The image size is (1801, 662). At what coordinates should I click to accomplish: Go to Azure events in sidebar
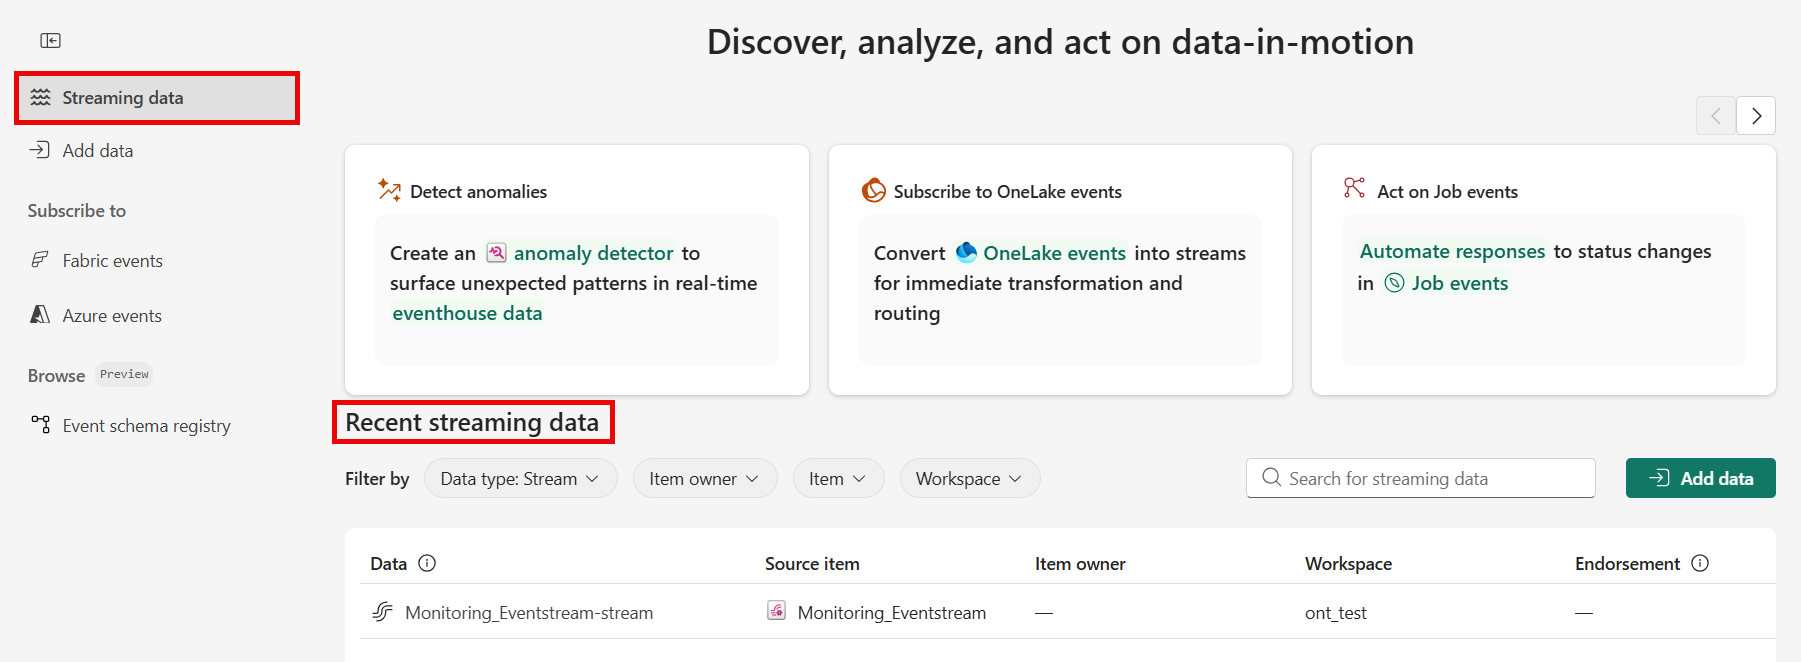pos(112,315)
